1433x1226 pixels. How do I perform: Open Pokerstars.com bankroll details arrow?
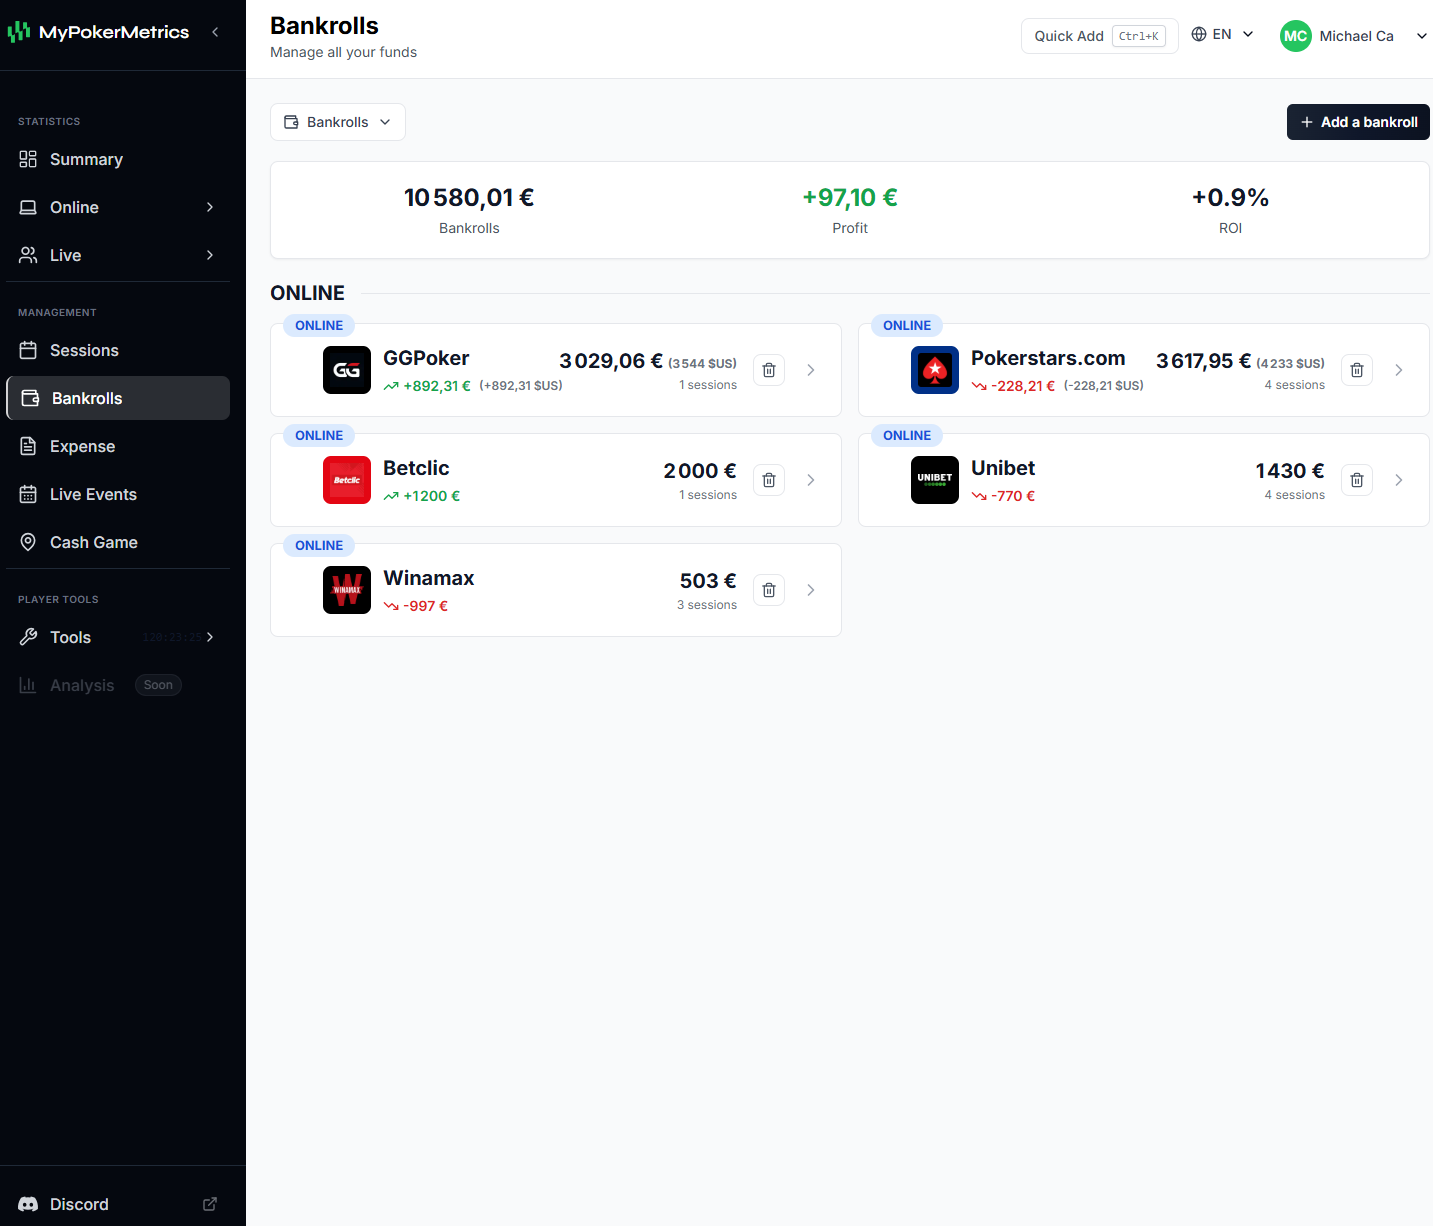(1398, 370)
